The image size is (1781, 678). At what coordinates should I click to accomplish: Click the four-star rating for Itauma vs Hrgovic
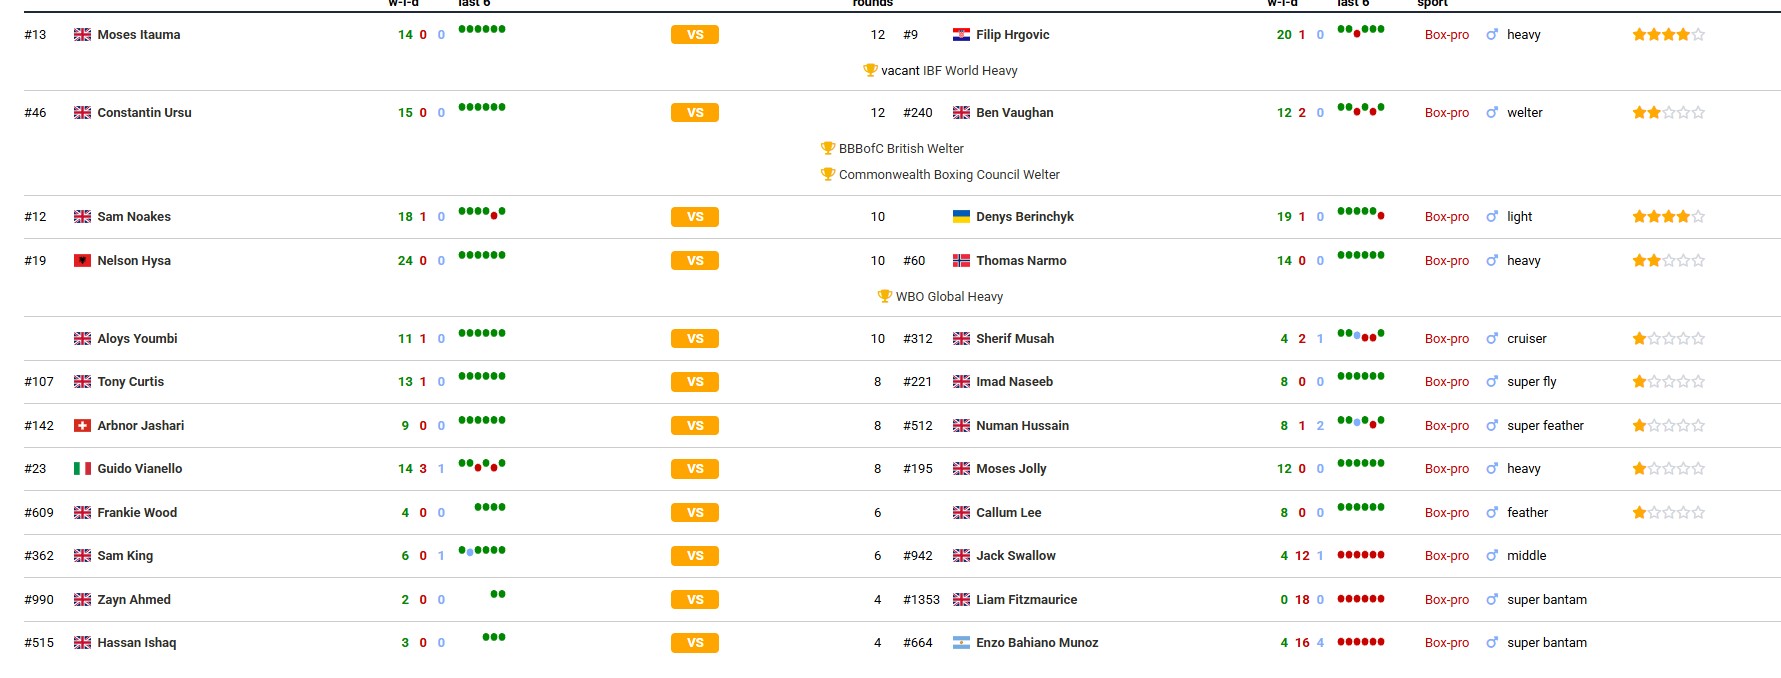coord(1668,35)
